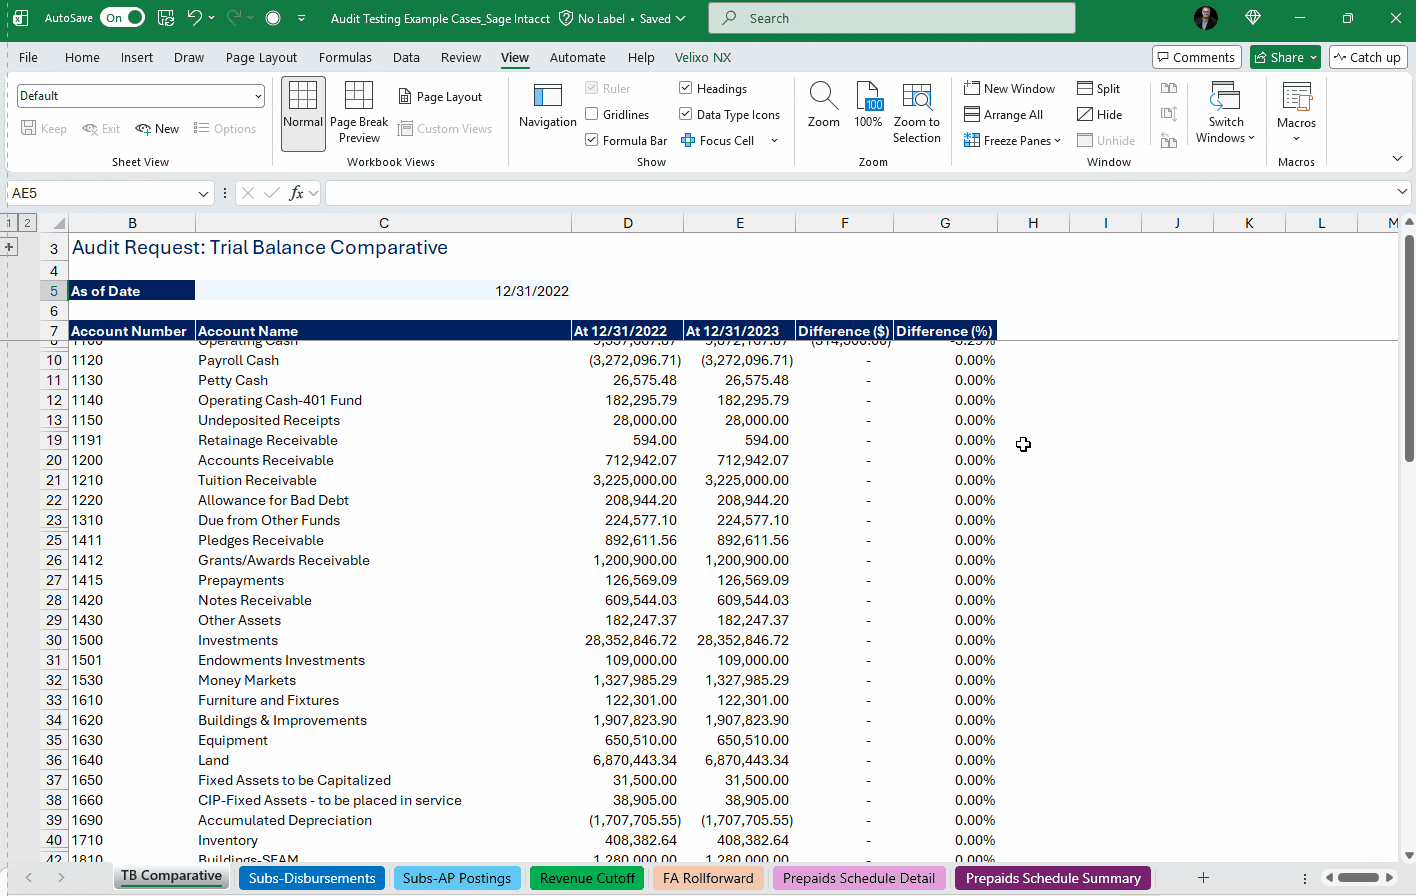Open the Navigation pane
1416x896 pixels.
547,110
